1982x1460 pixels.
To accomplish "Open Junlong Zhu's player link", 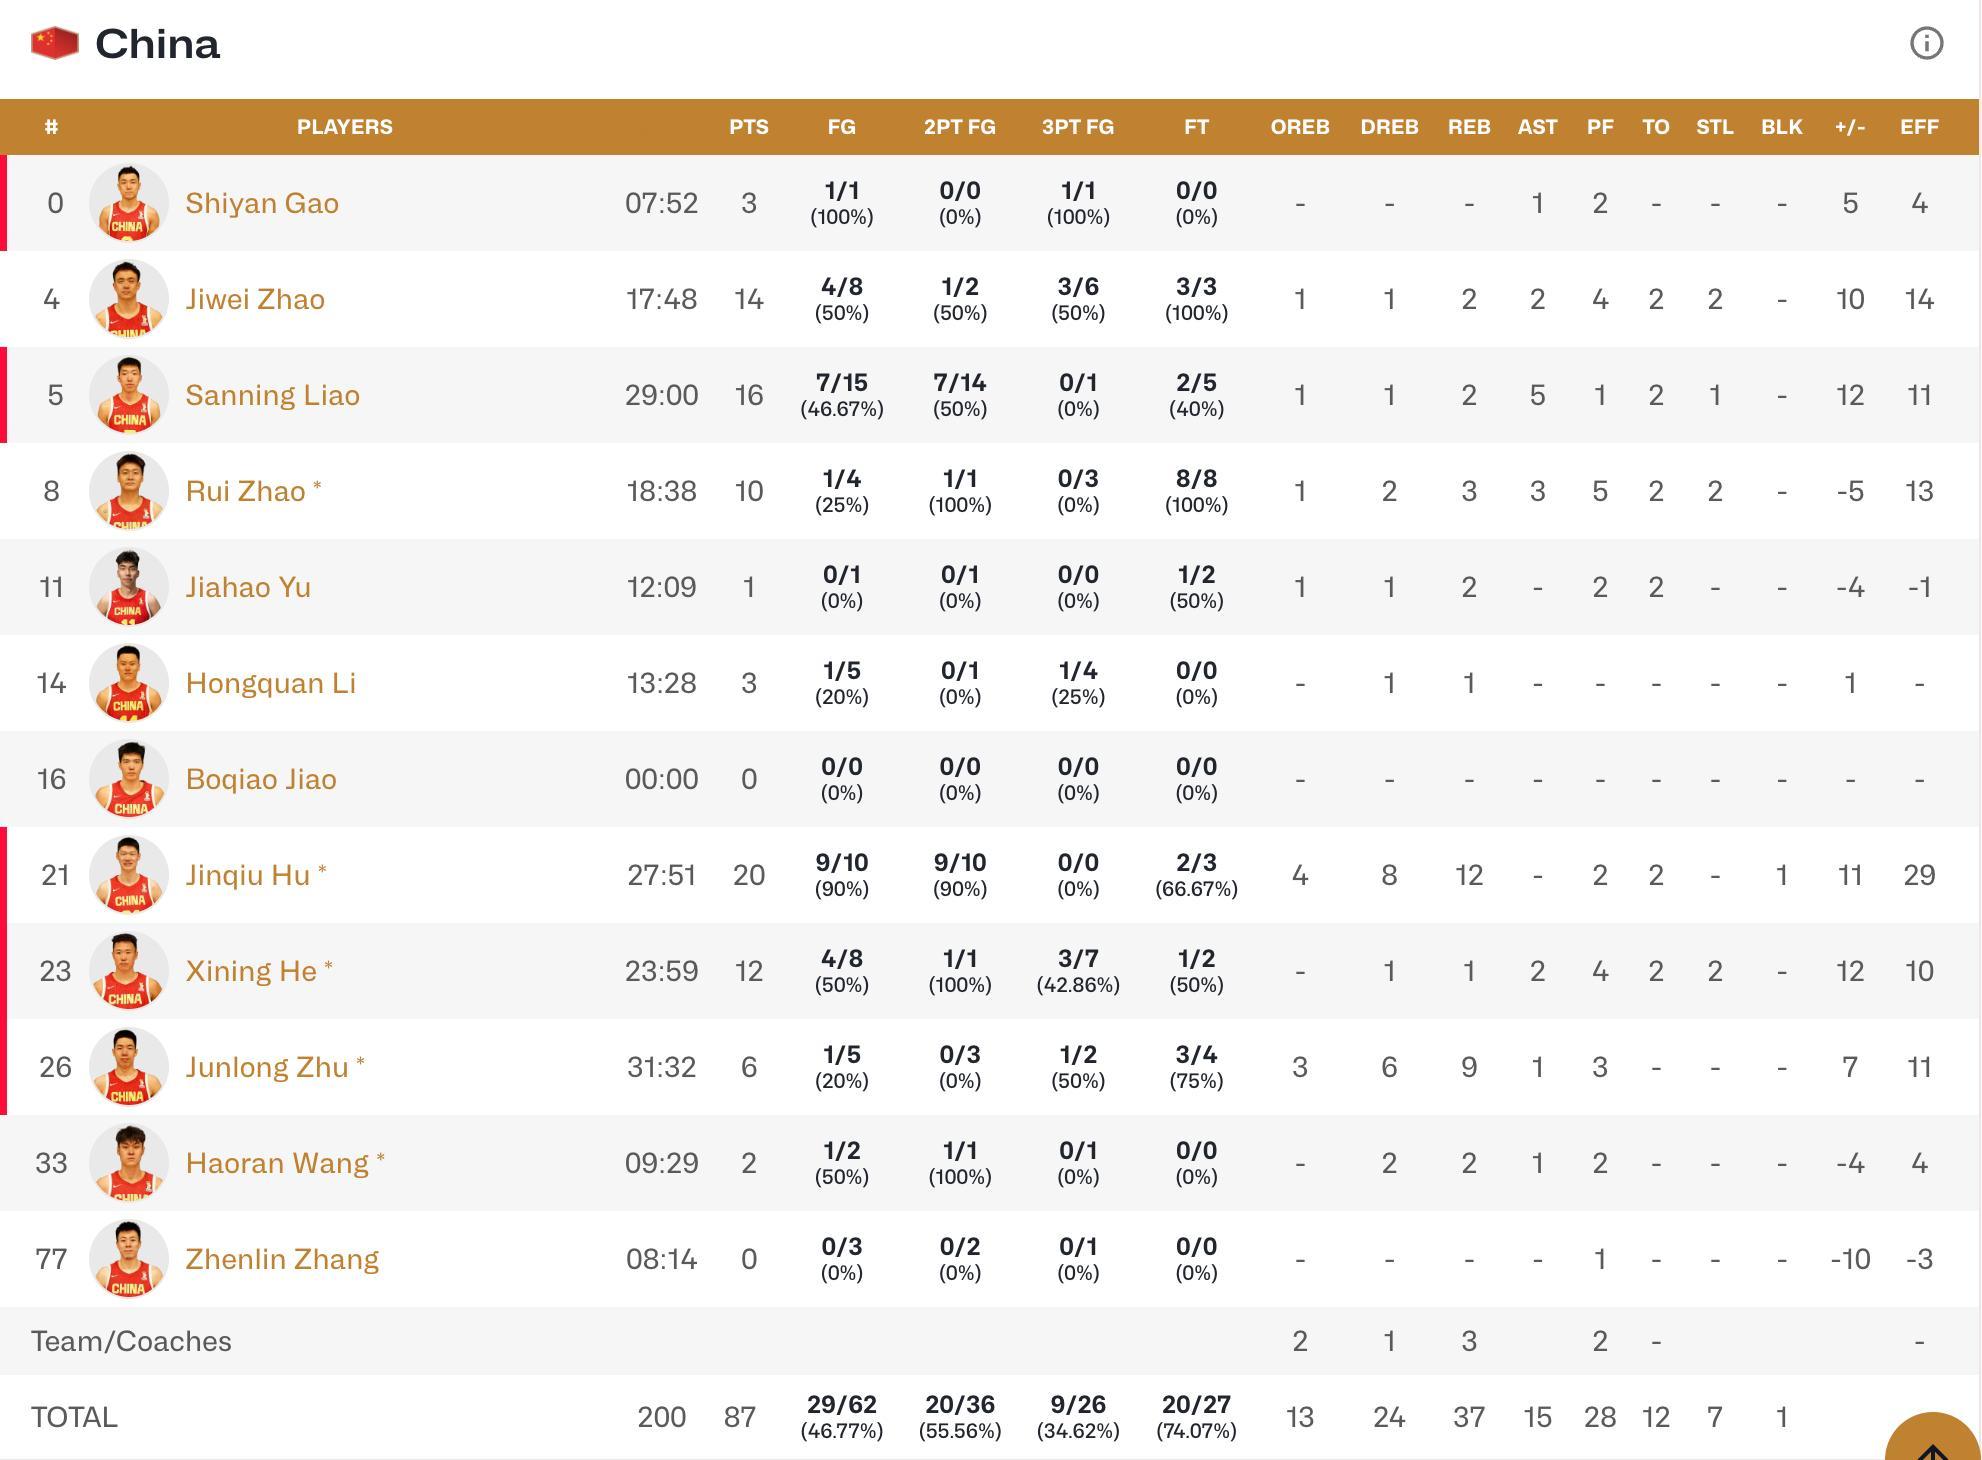I will pos(267,1067).
